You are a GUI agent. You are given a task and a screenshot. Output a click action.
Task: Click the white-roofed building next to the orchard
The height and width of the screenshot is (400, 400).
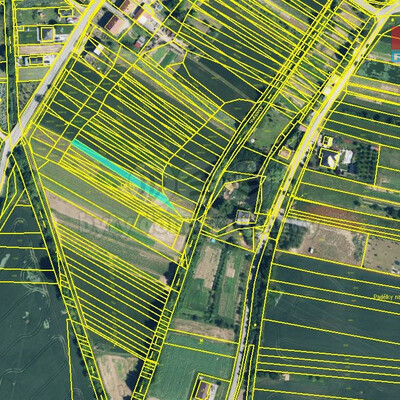point(347,157)
